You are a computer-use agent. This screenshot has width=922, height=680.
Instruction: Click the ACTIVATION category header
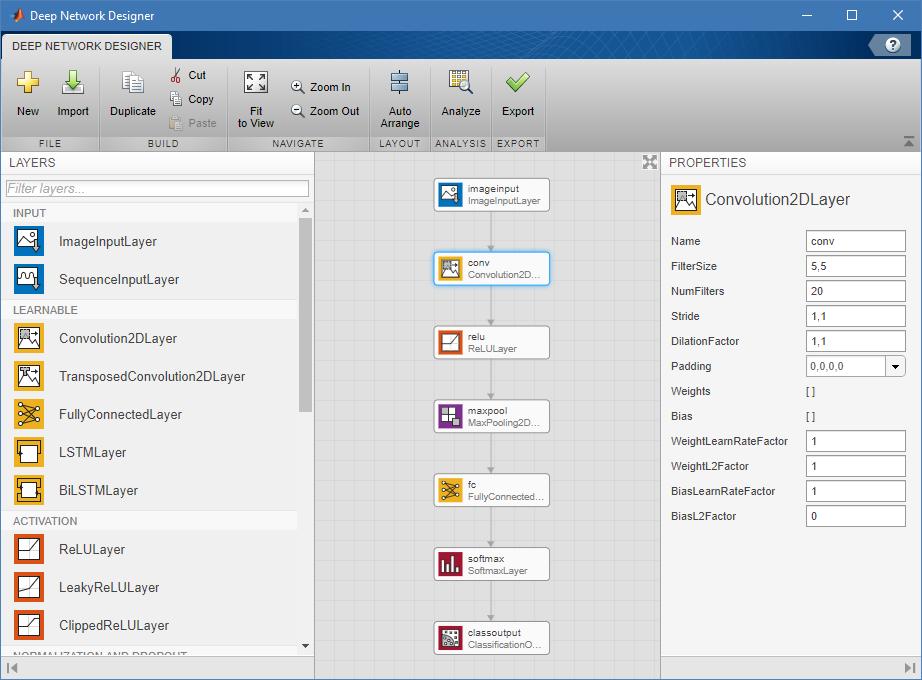click(x=45, y=521)
